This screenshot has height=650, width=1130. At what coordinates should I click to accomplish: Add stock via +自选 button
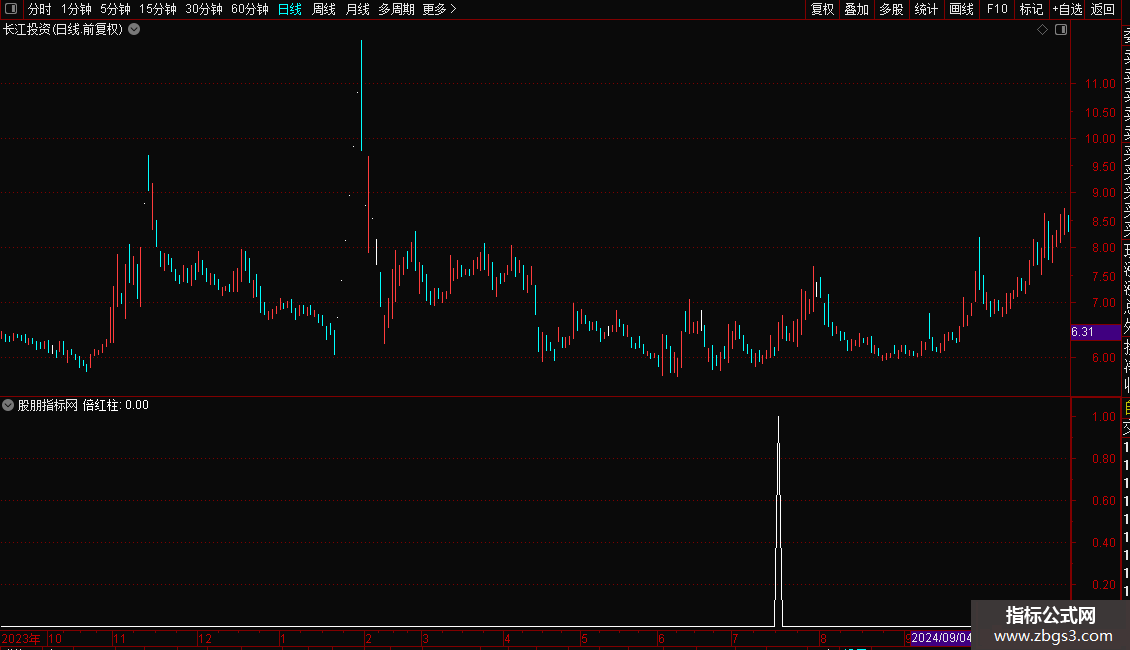coord(1067,9)
